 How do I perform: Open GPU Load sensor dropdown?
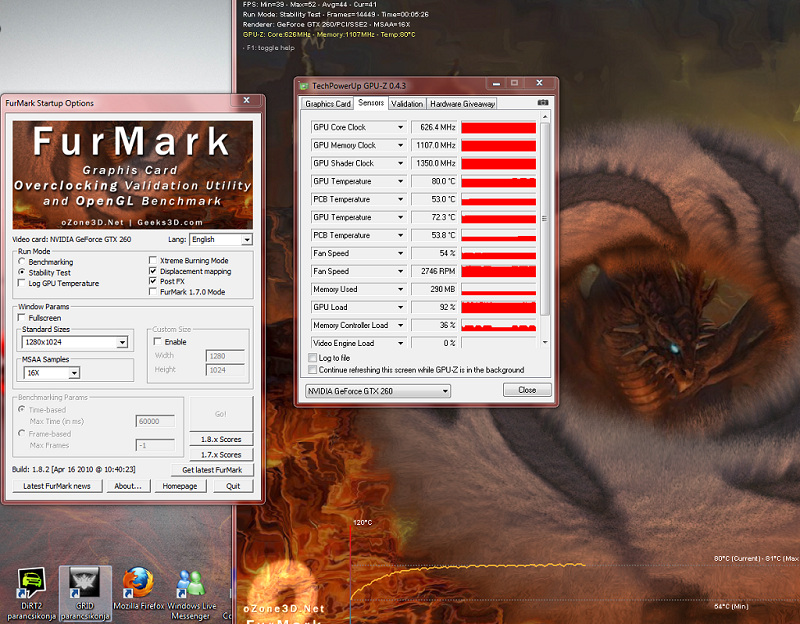click(400, 307)
